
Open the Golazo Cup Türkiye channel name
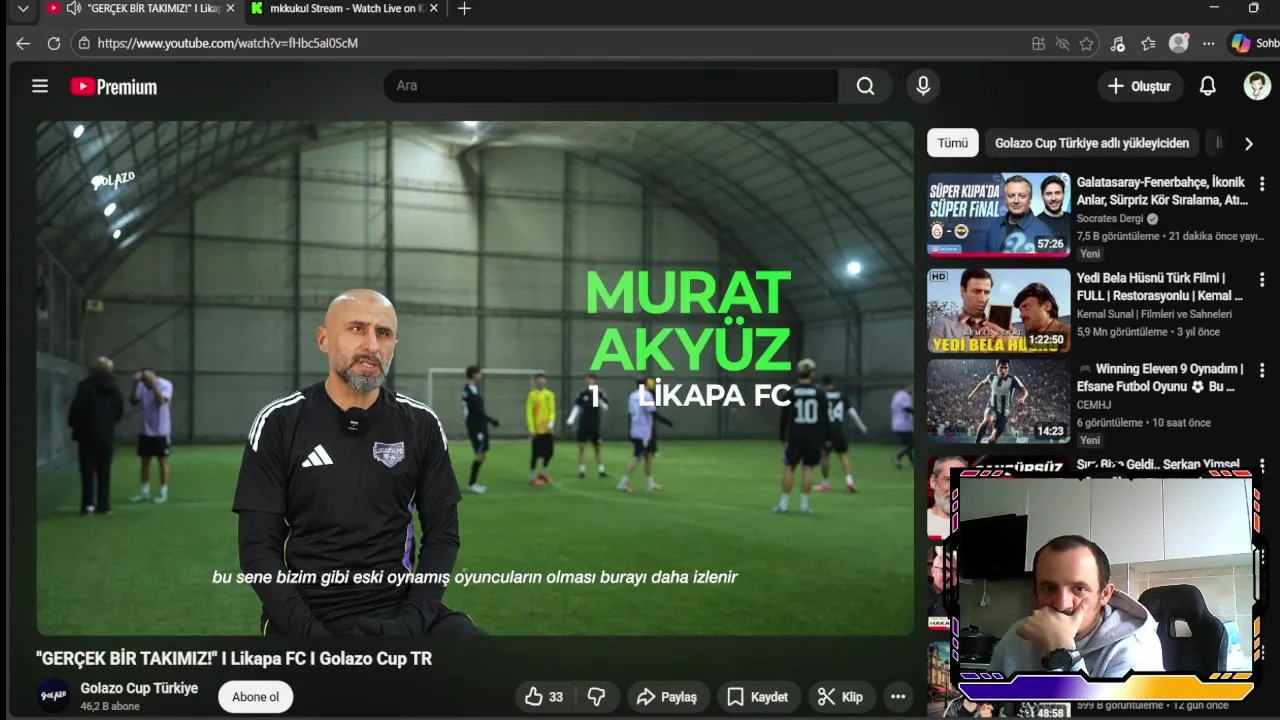point(139,688)
